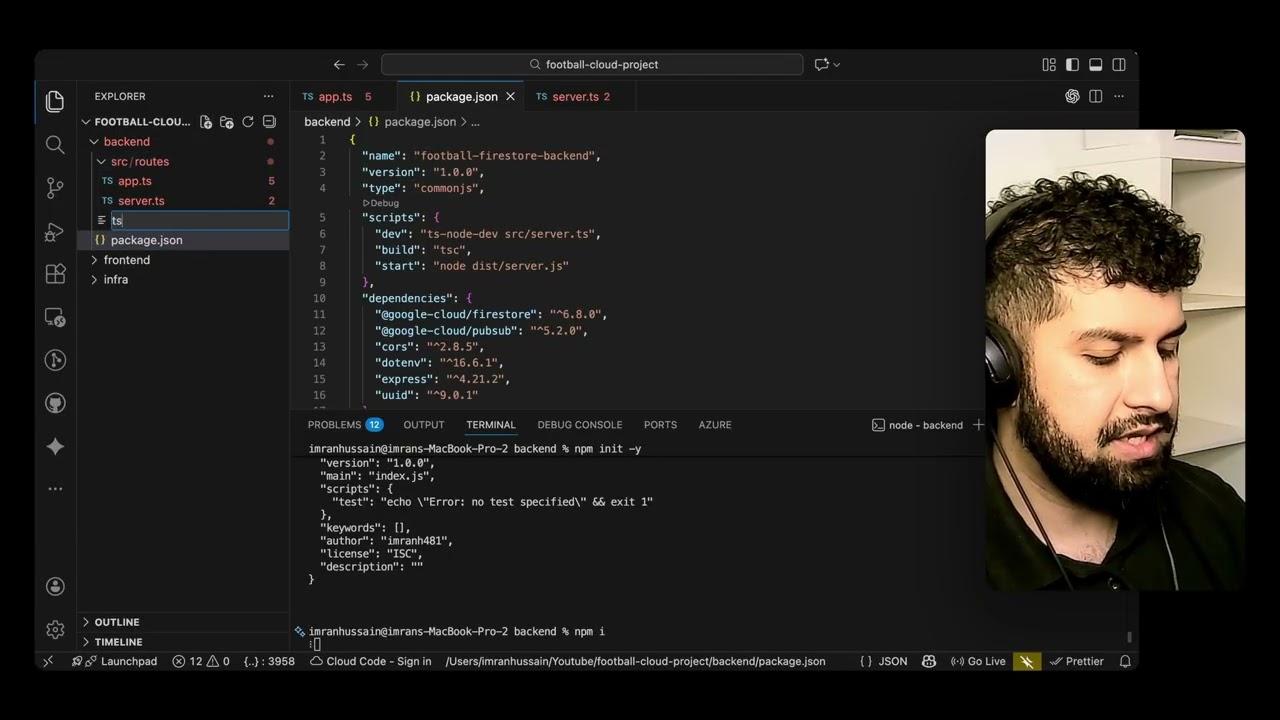Viewport: 1280px width, 720px height.
Task: Expand breadcrumb ellipsis after package.json
Action: coord(475,122)
